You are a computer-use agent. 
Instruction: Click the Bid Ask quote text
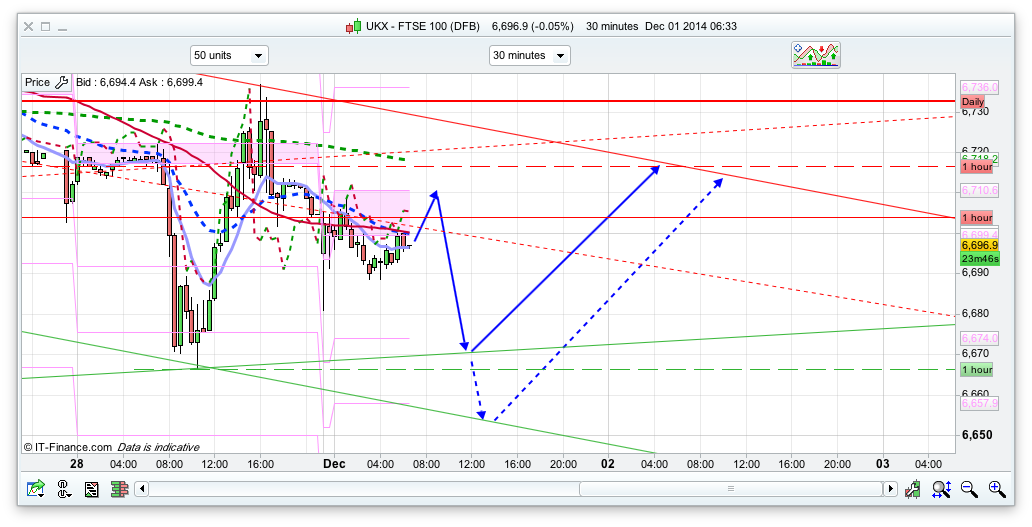[140, 82]
